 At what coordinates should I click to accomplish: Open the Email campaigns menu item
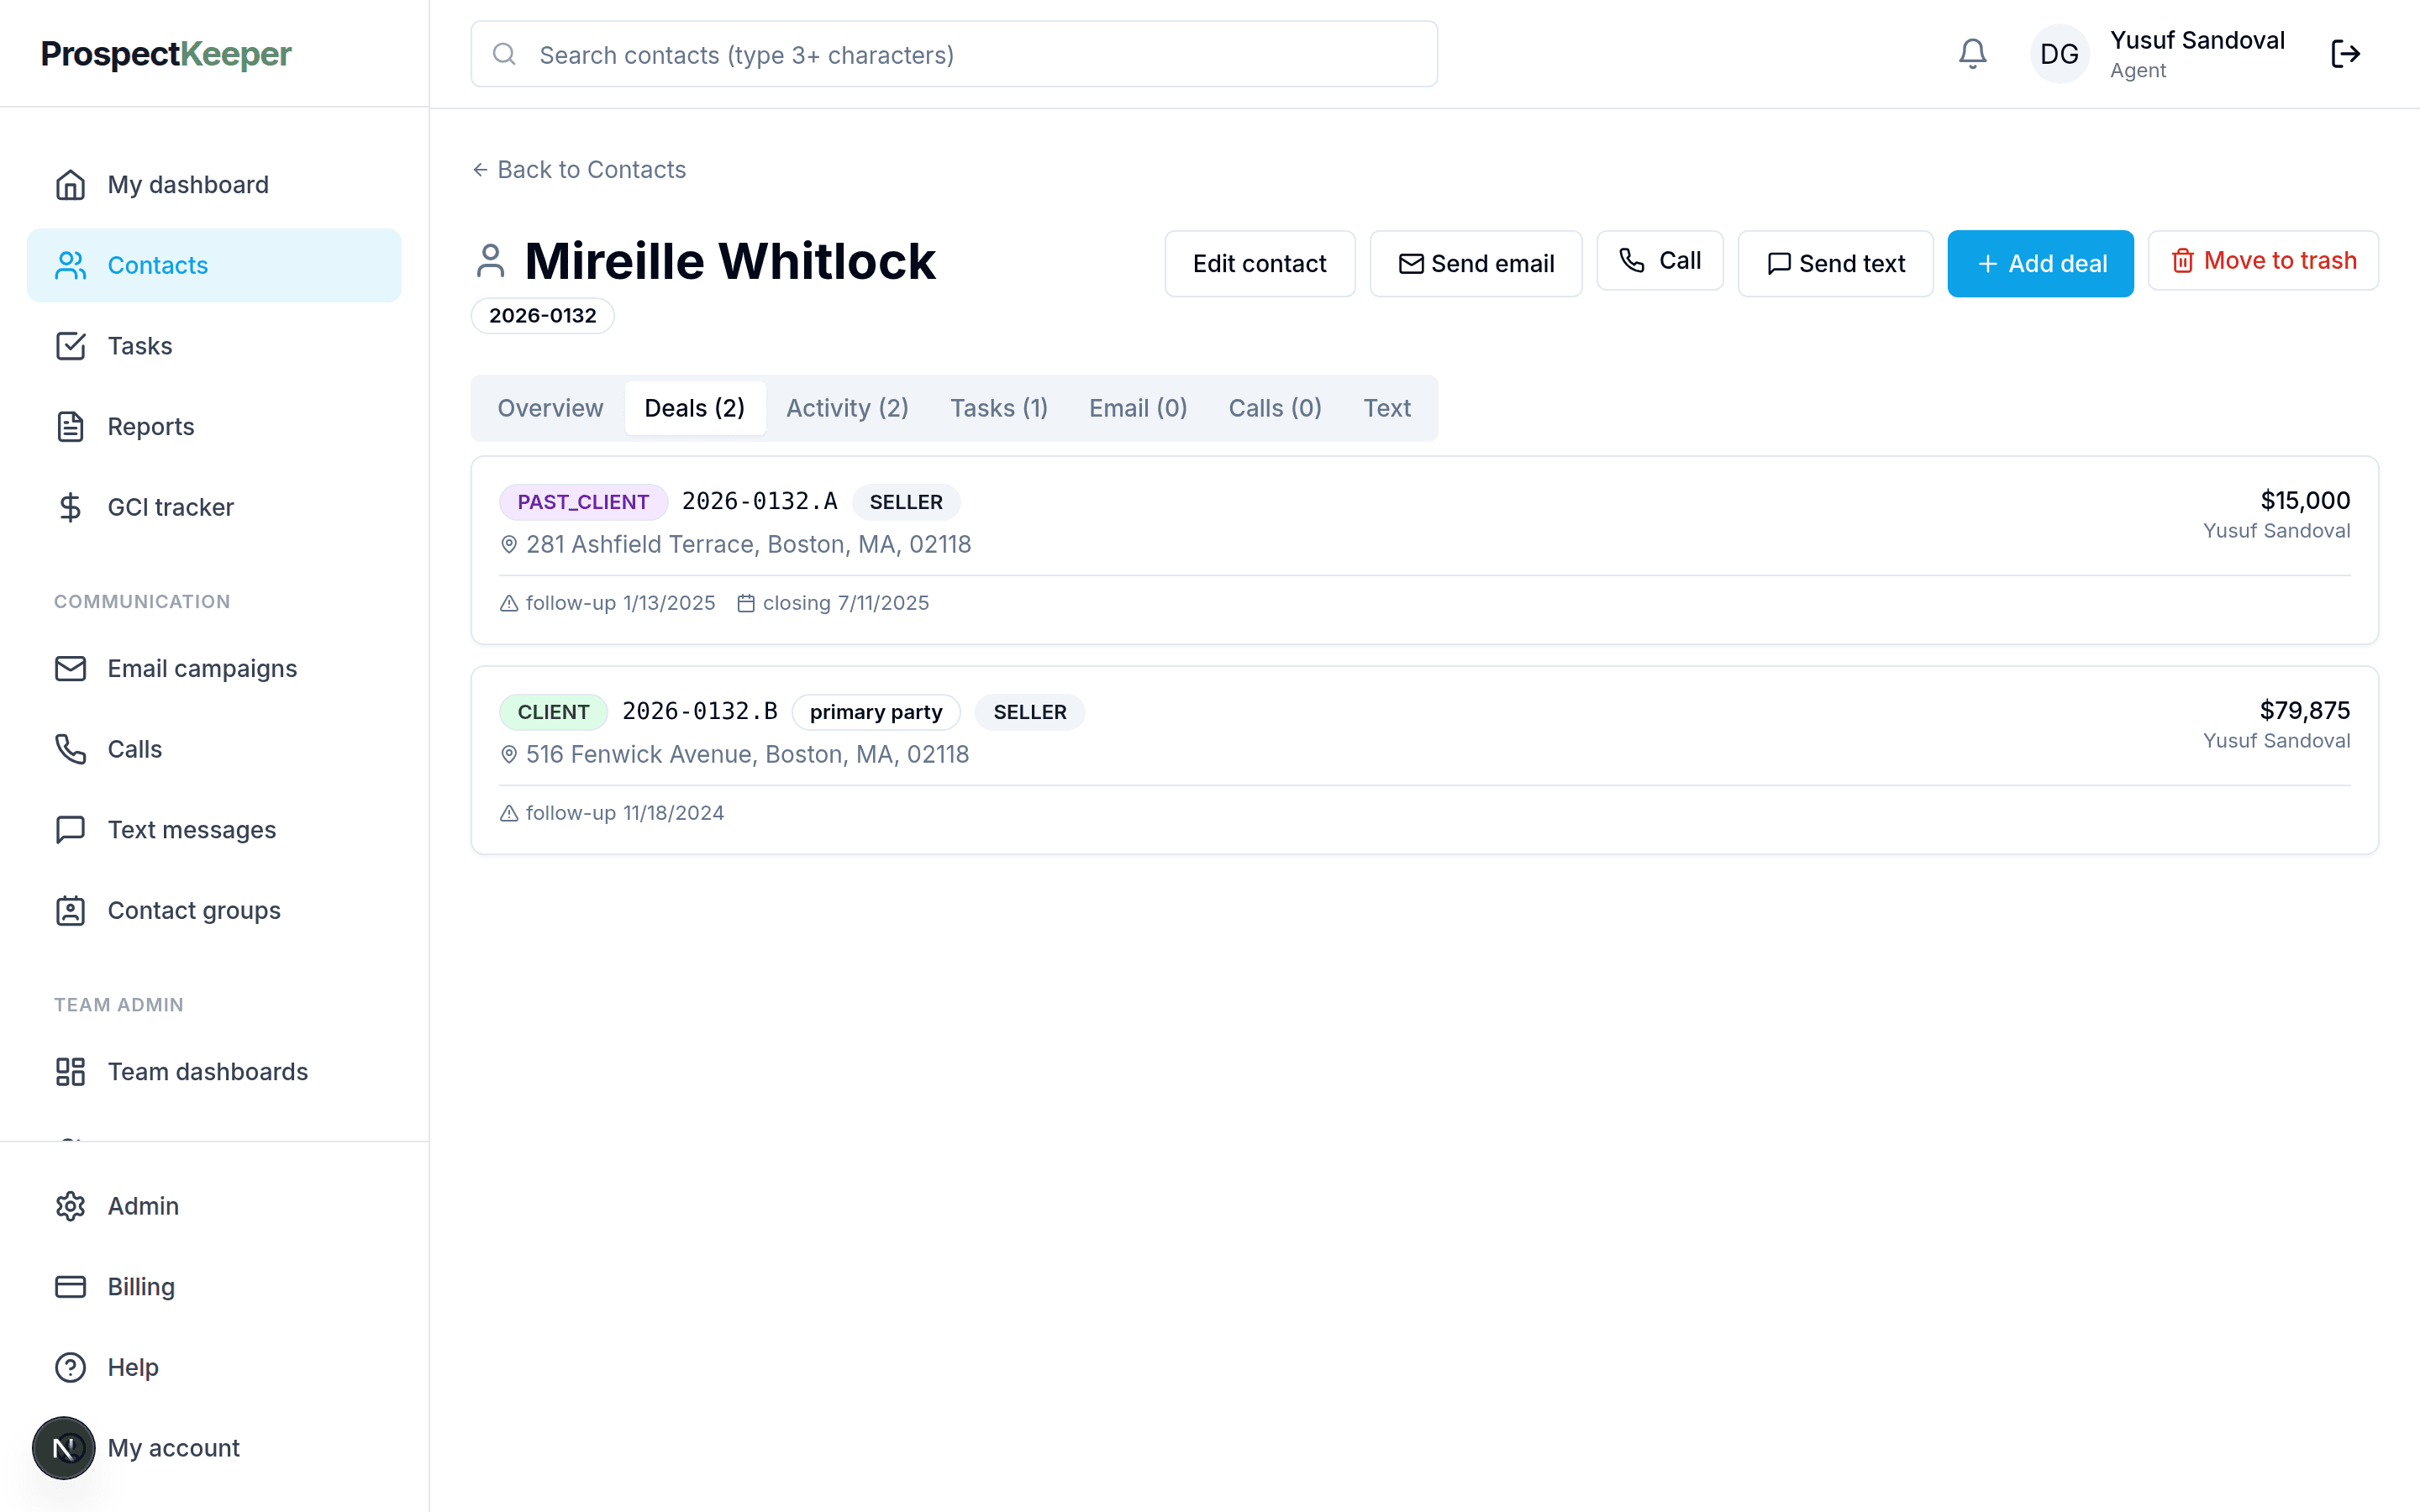click(x=214, y=668)
